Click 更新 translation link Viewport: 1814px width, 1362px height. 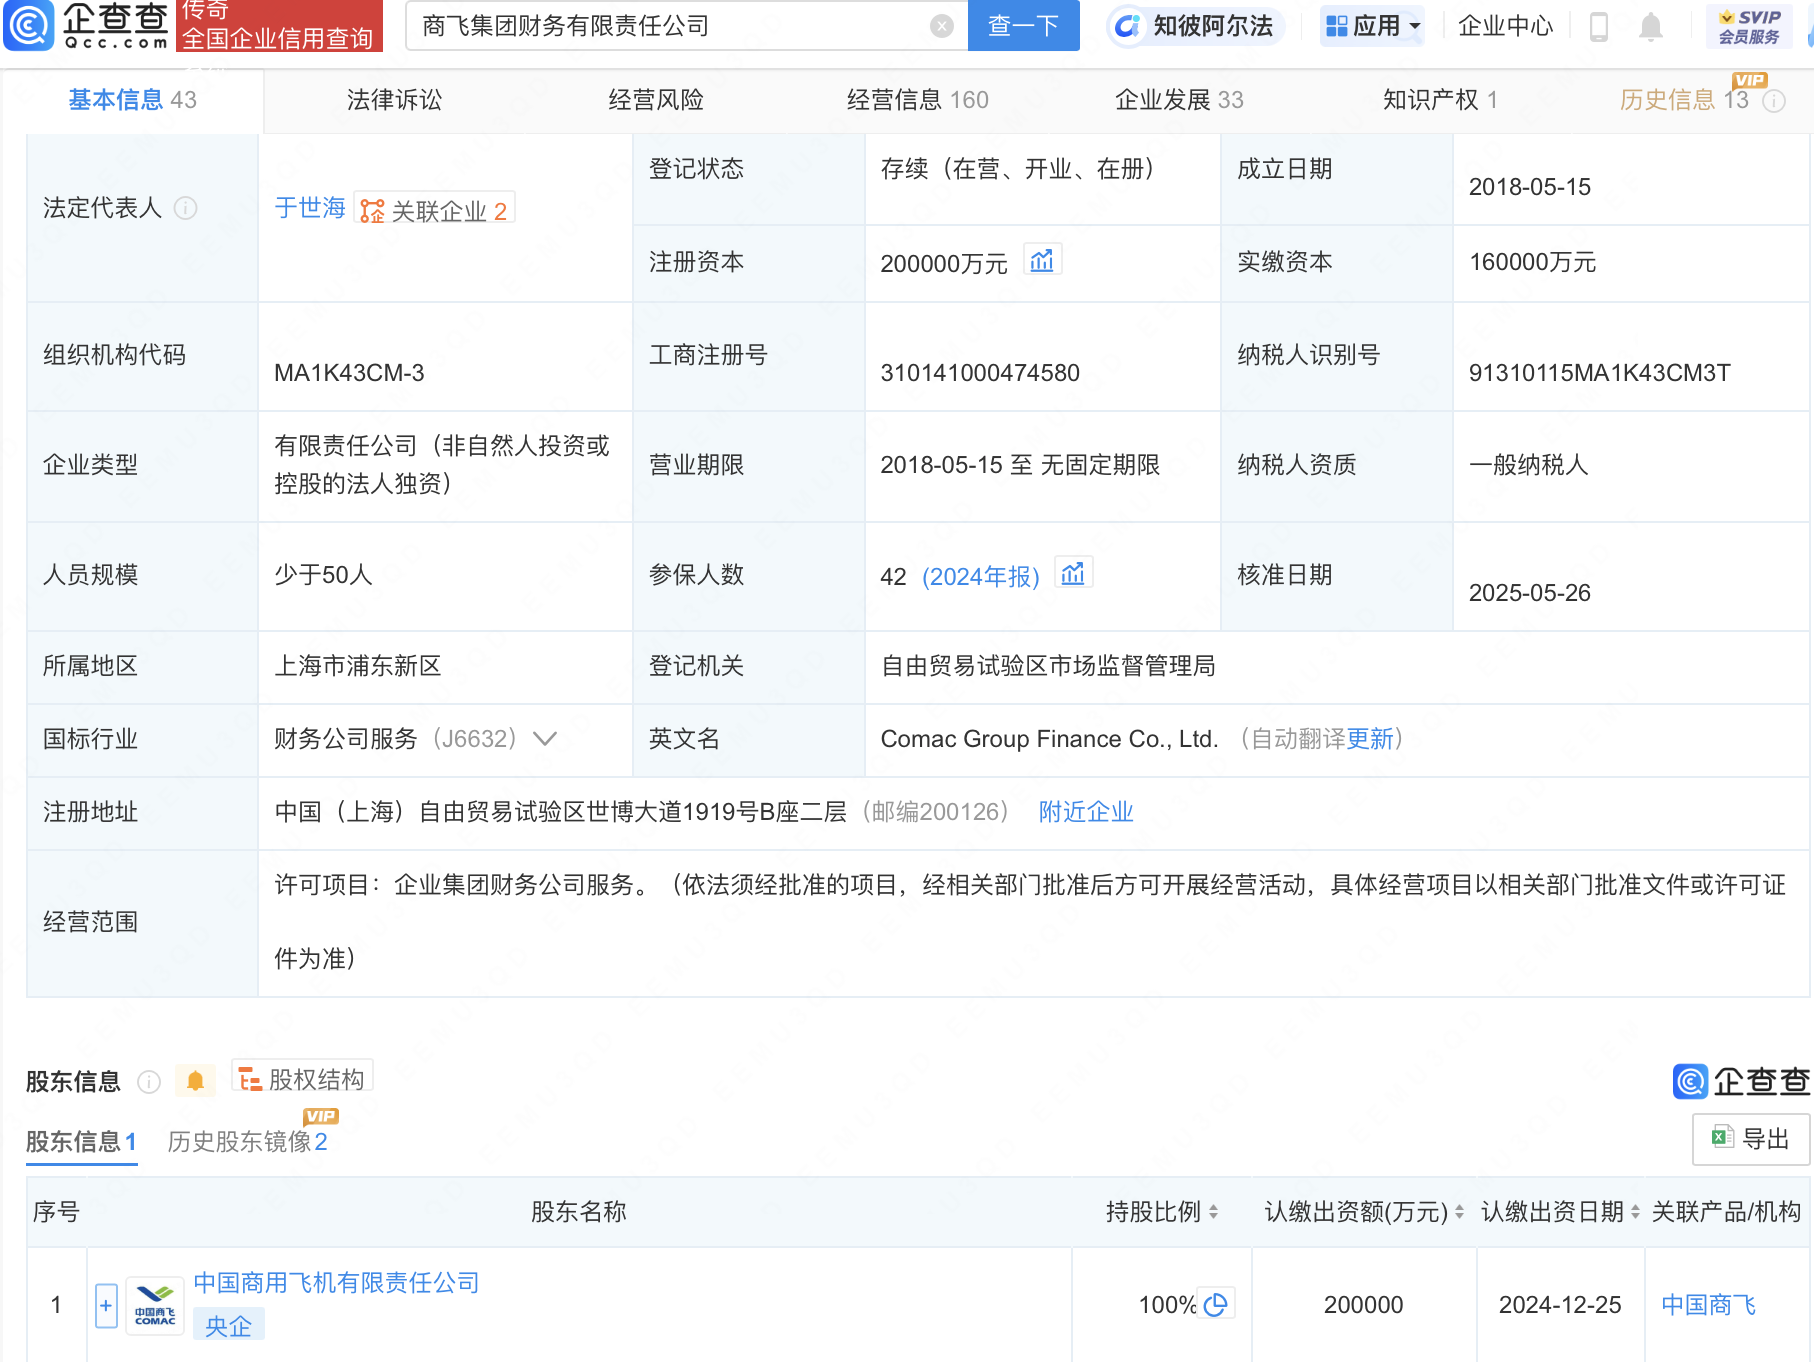pos(1370,739)
